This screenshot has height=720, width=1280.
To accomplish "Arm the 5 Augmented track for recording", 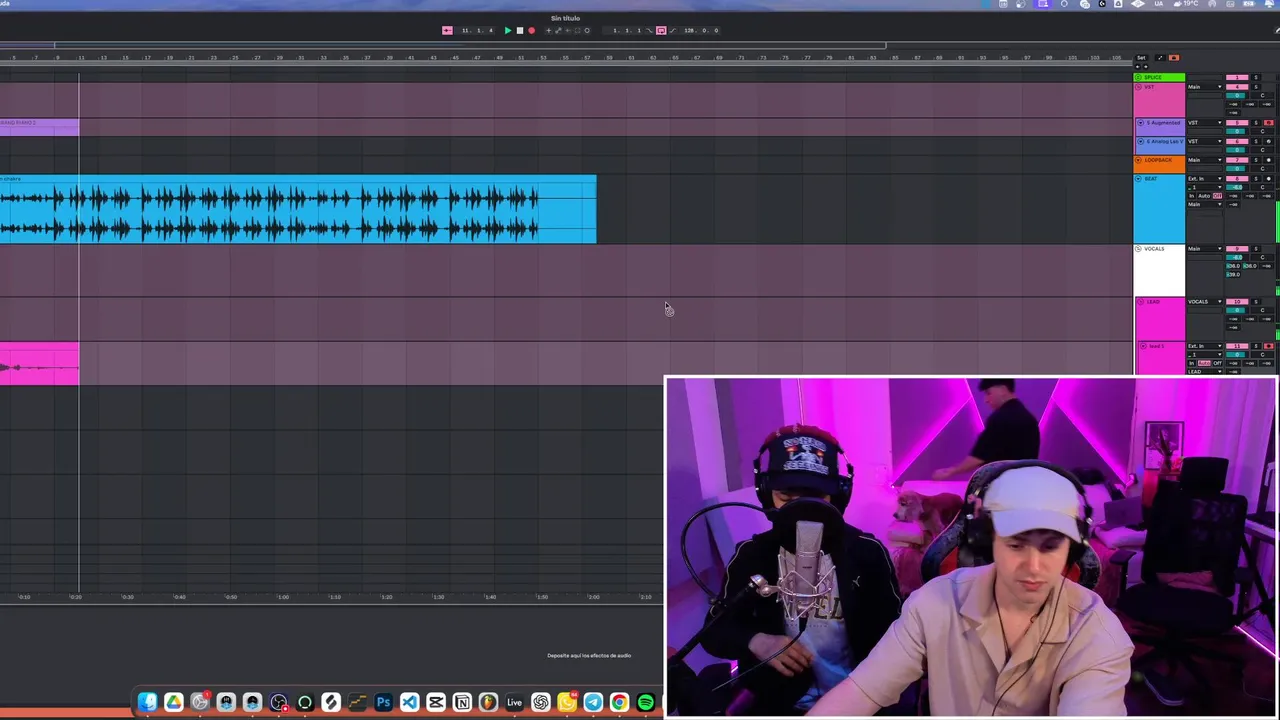I will [x=1269, y=123].
